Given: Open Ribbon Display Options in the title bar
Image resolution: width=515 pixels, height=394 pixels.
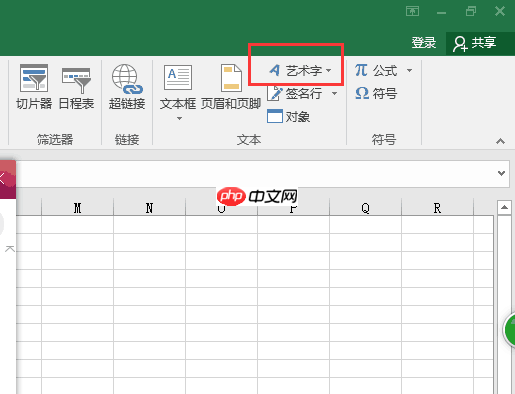Looking at the screenshot, I should pos(412,11).
